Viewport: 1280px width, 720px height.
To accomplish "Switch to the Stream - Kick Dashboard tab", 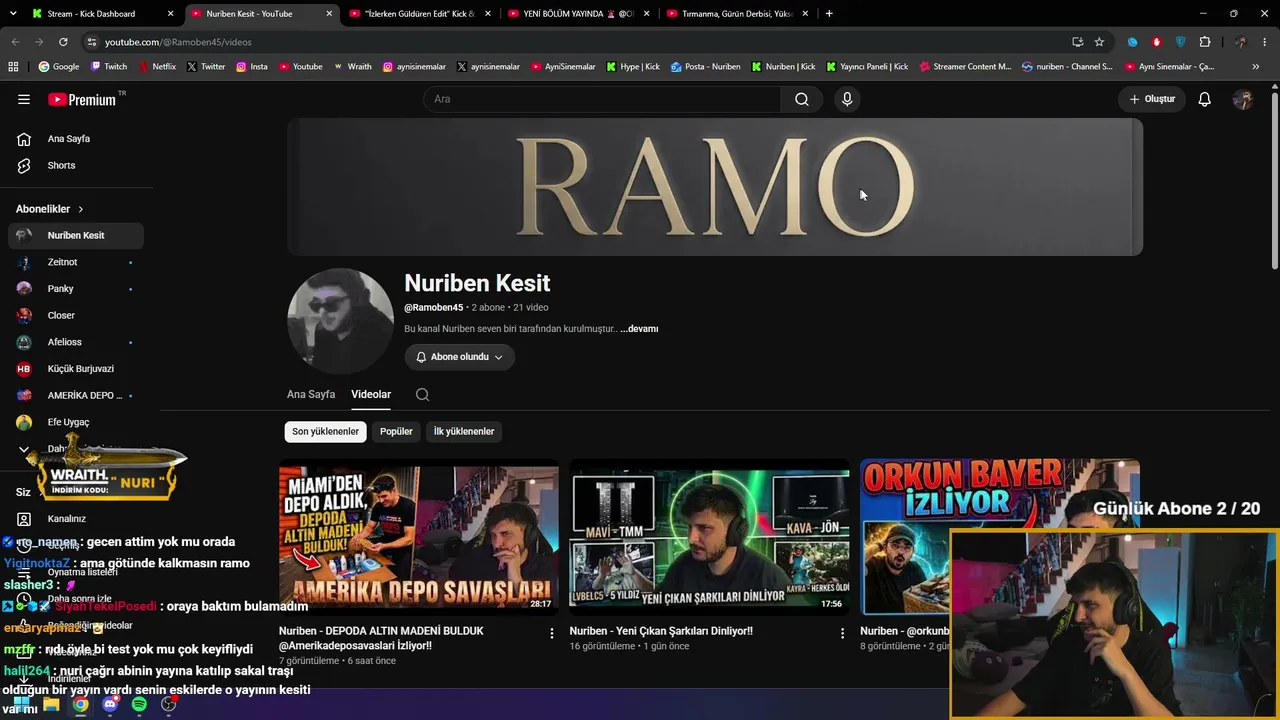I will (101, 14).
